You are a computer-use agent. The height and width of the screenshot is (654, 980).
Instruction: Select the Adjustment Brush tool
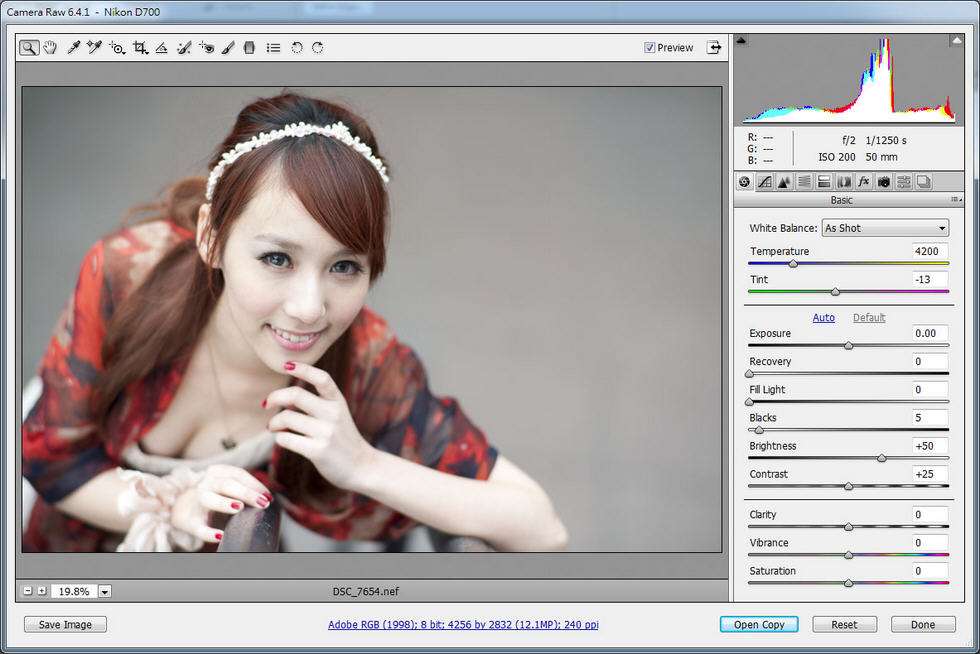point(228,48)
